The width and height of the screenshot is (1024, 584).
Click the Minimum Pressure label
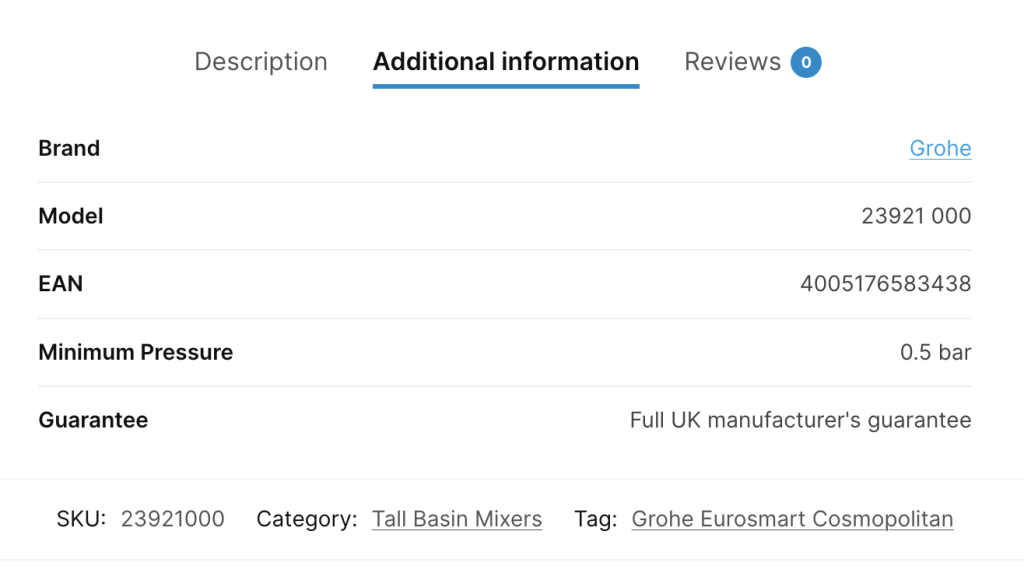pos(135,352)
